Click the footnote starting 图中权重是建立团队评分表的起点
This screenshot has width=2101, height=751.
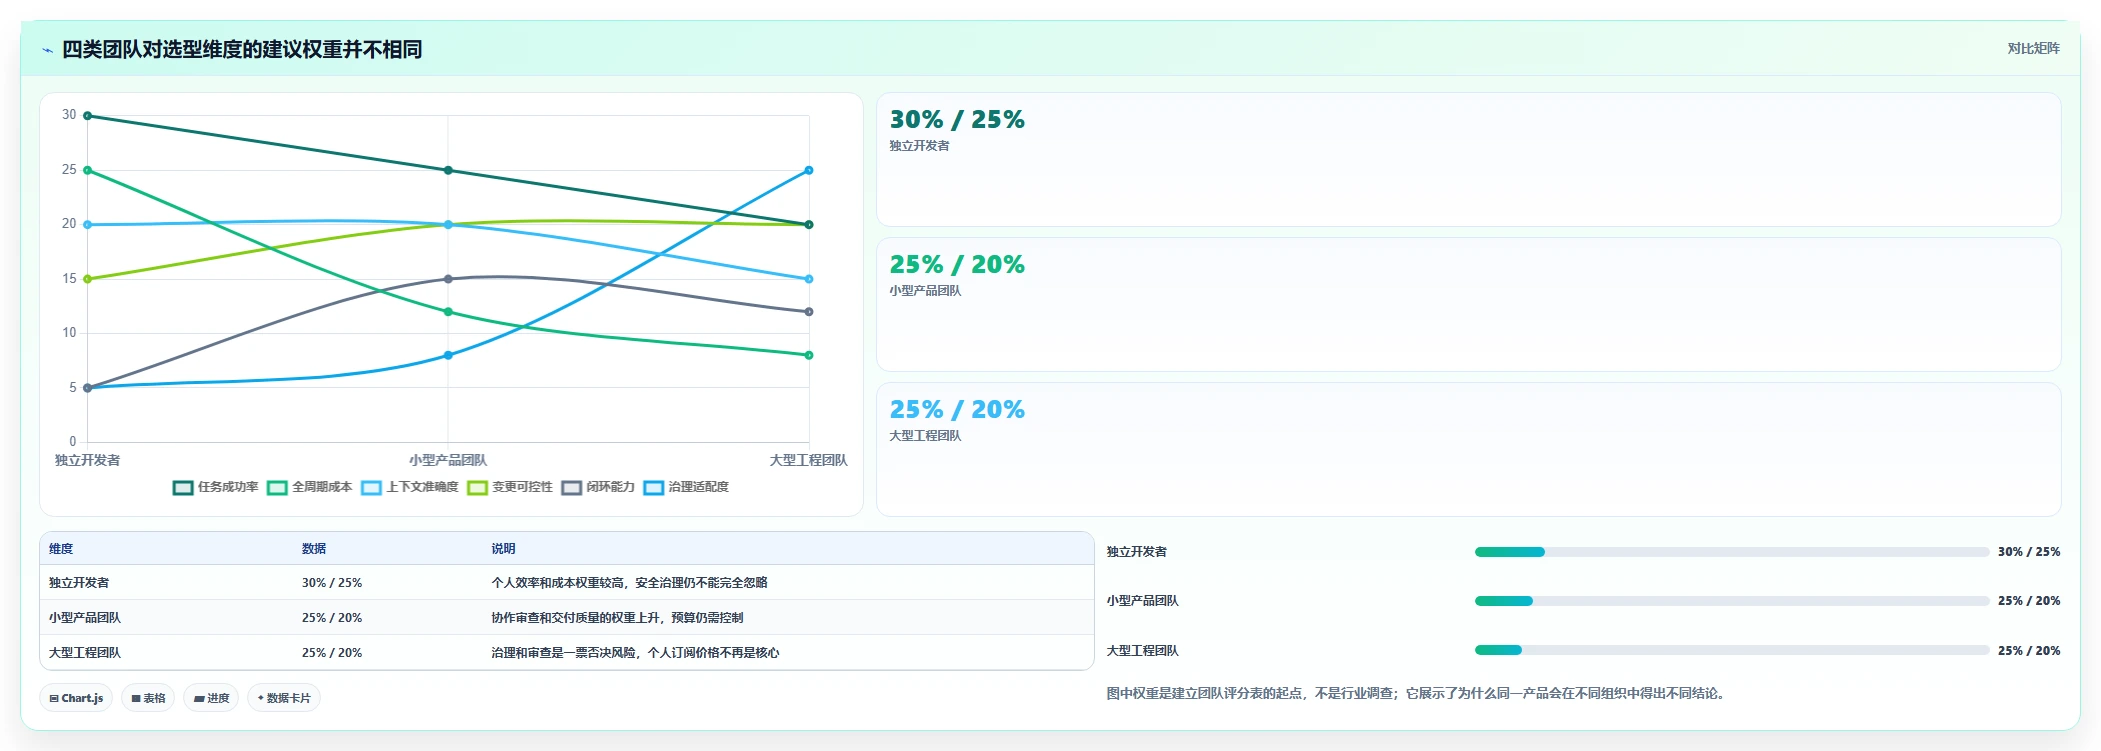pos(1418,693)
